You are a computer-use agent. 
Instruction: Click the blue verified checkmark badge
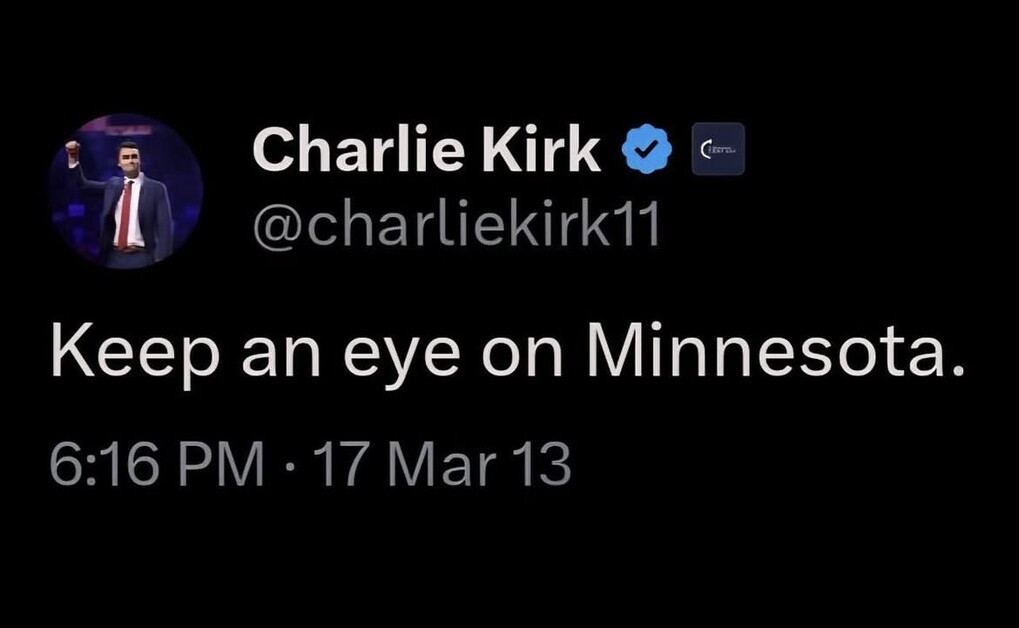647,149
